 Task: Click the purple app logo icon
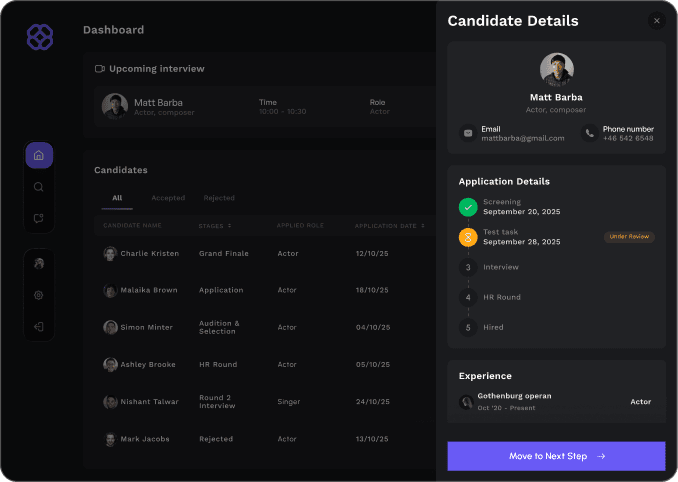(x=40, y=37)
